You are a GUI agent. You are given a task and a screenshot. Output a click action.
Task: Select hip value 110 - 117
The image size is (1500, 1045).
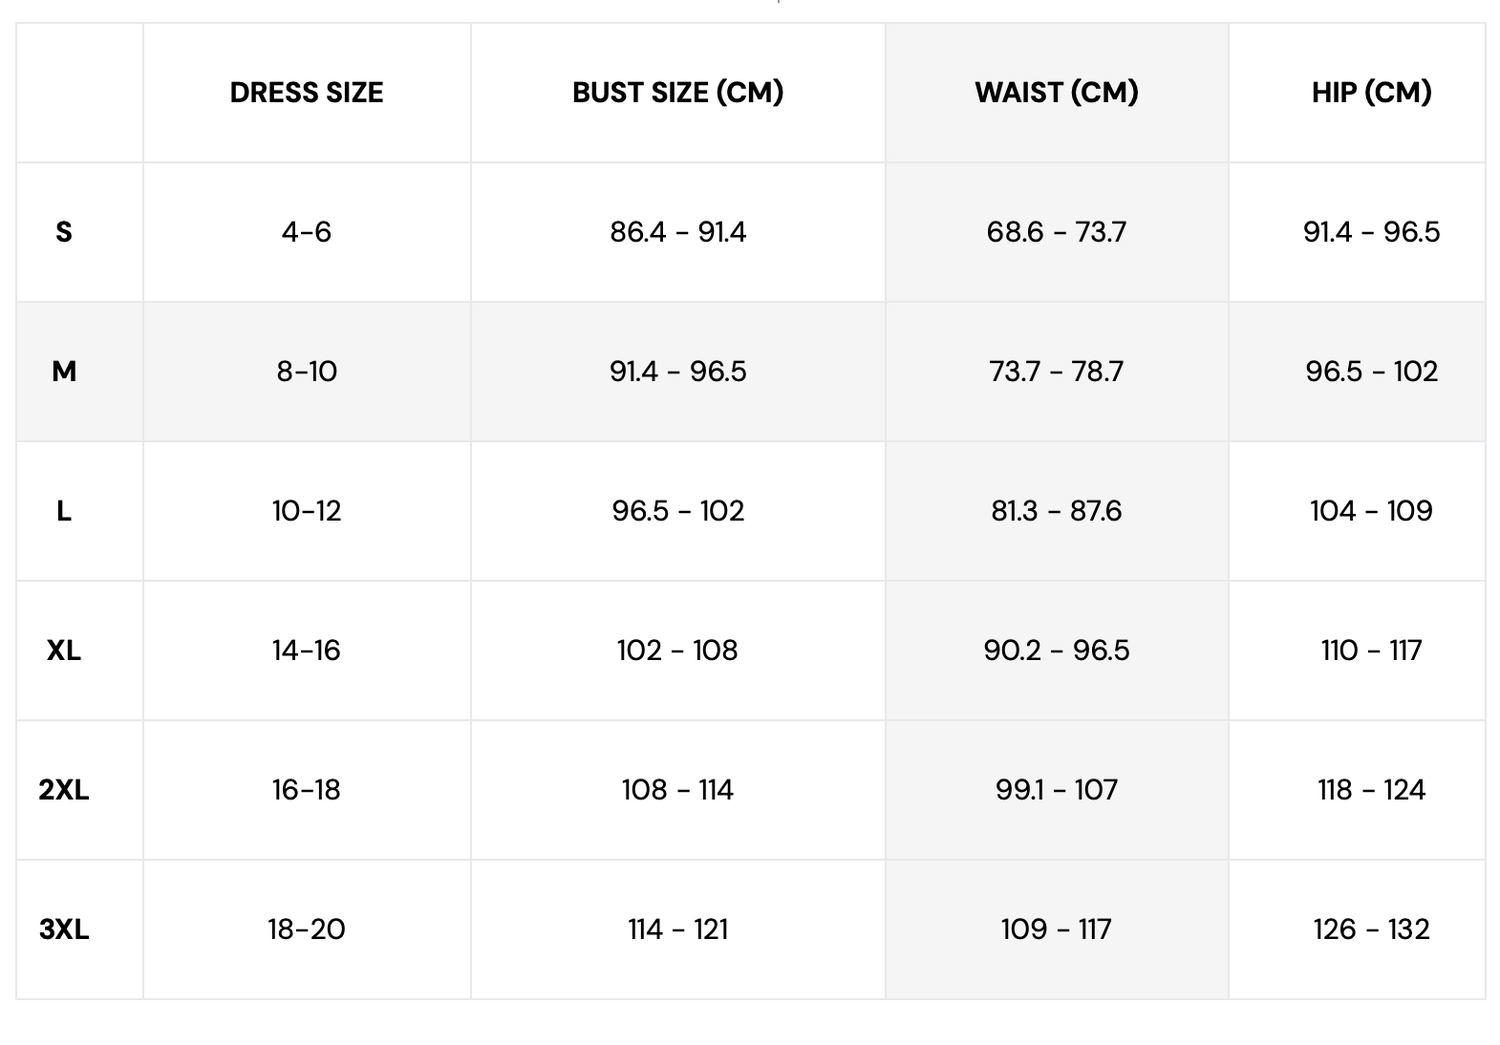click(1371, 651)
